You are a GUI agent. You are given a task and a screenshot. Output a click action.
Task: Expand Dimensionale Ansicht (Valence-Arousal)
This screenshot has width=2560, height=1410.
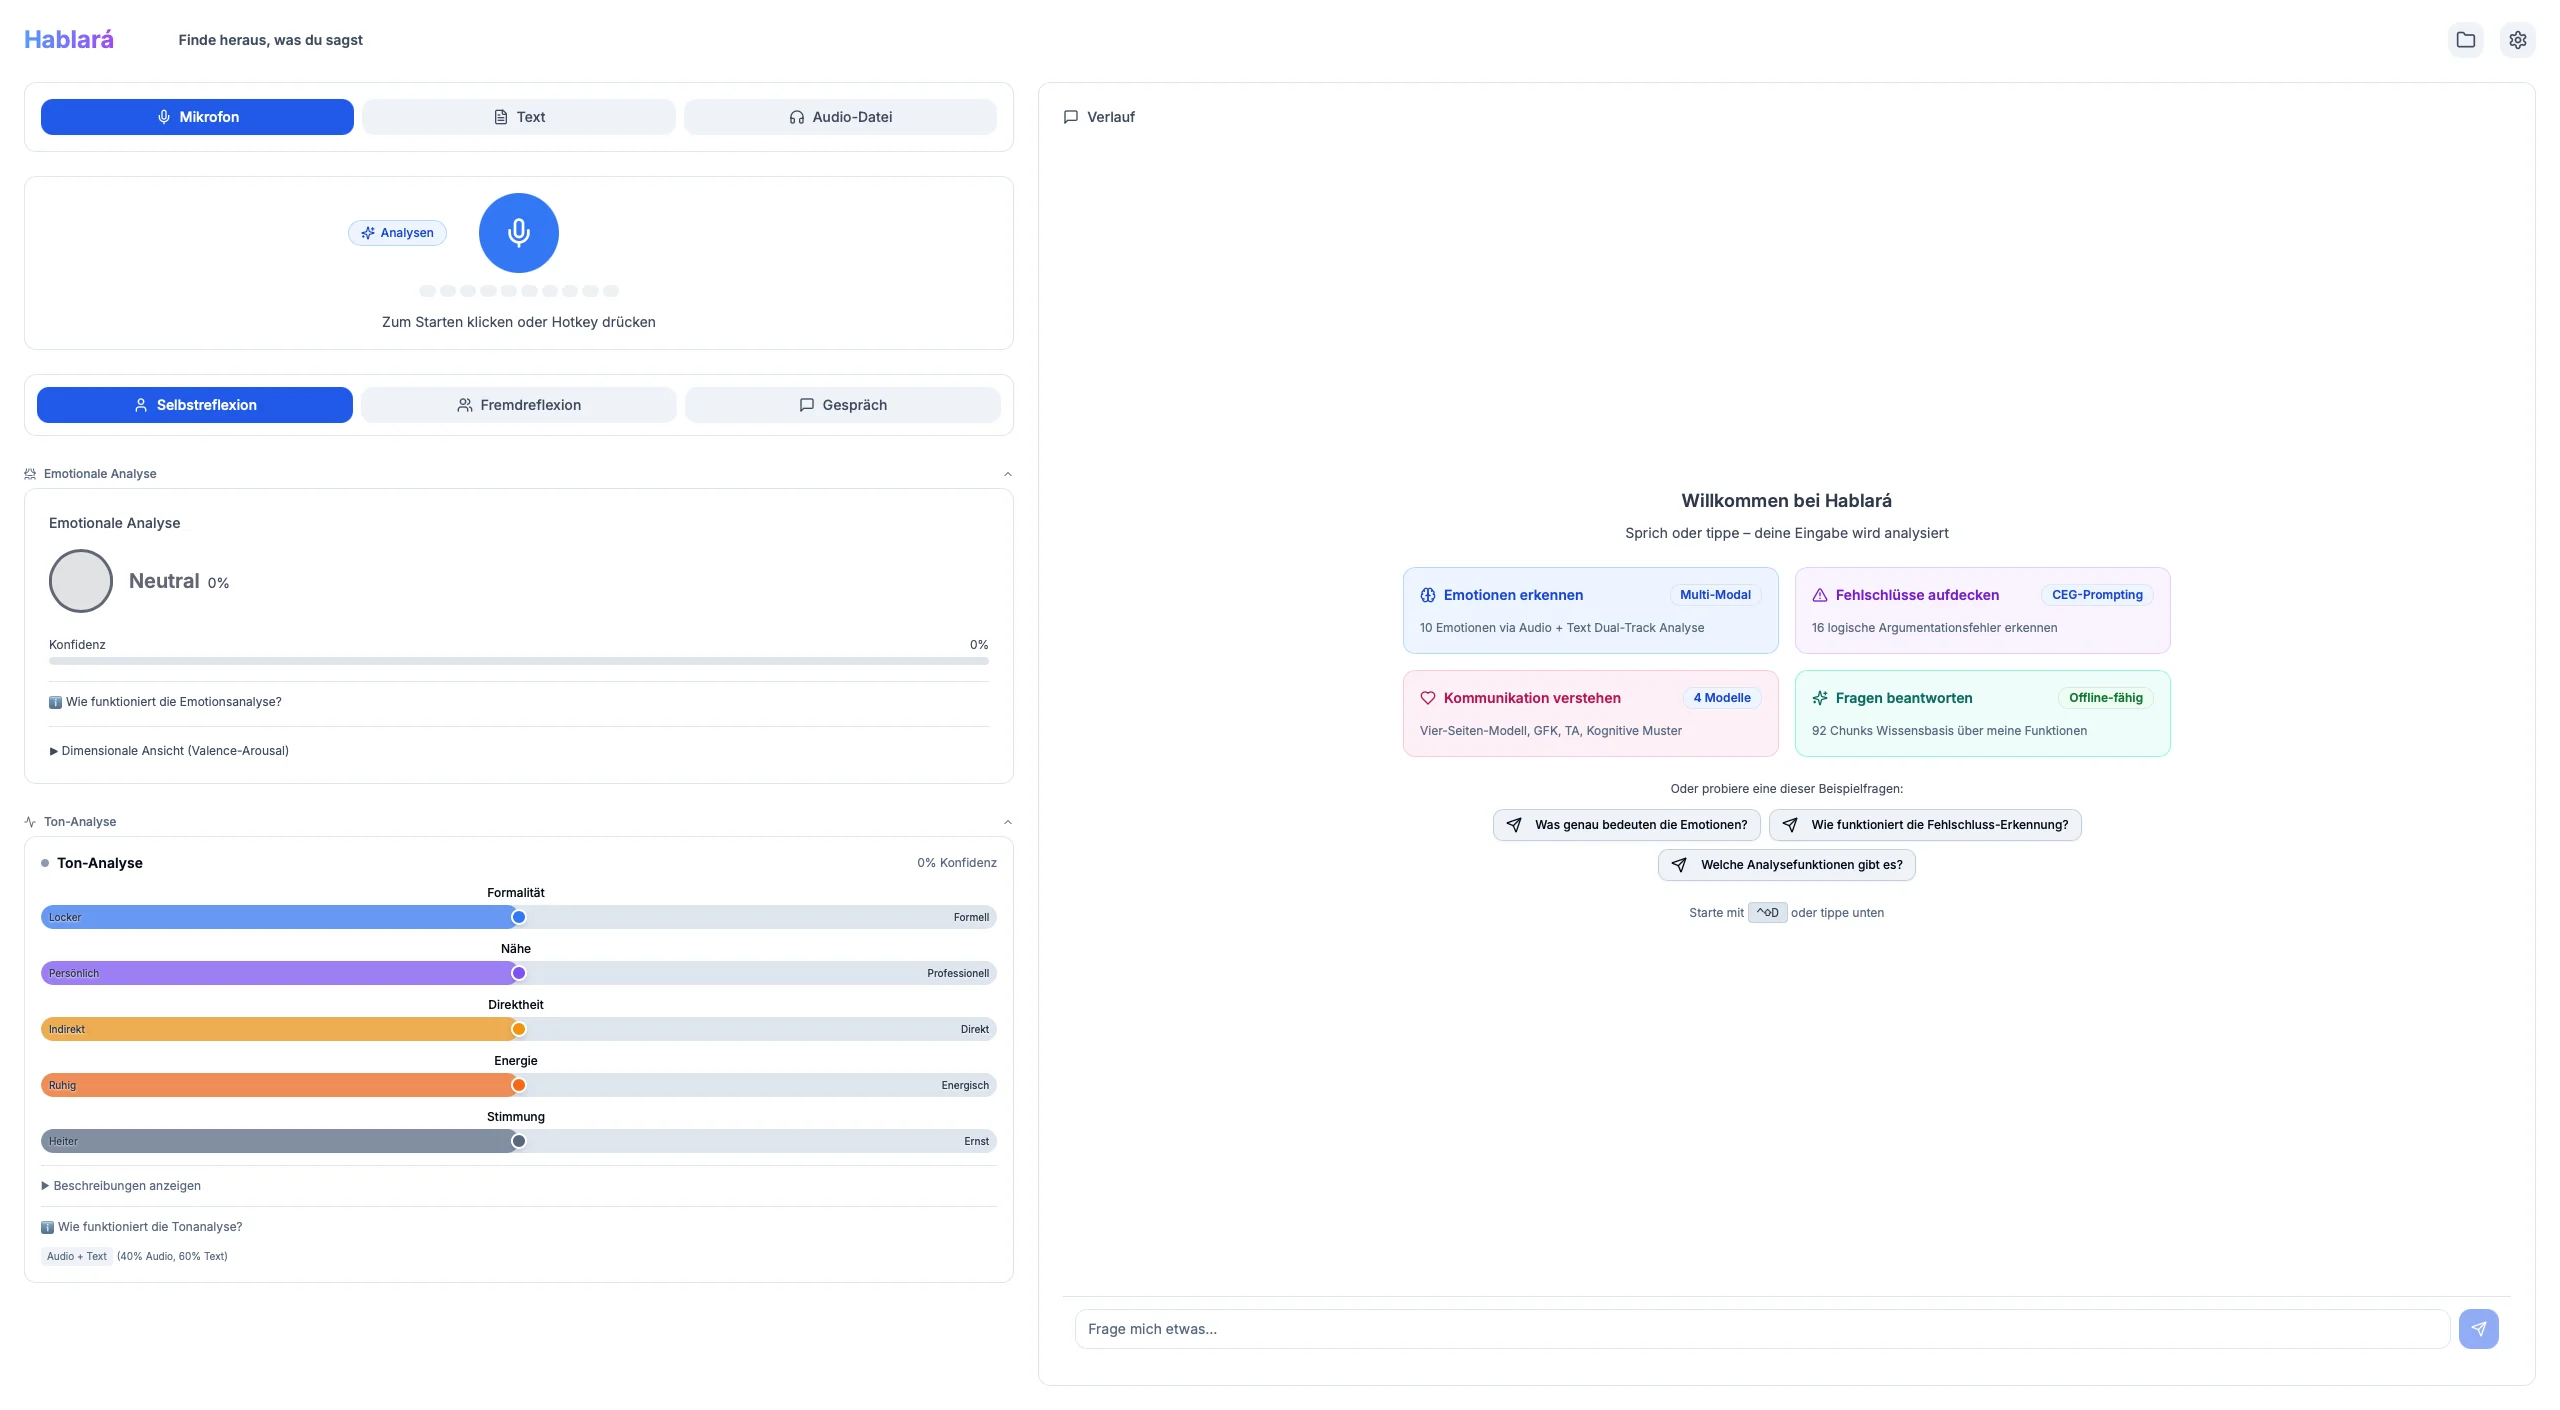click(x=169, y=751)
